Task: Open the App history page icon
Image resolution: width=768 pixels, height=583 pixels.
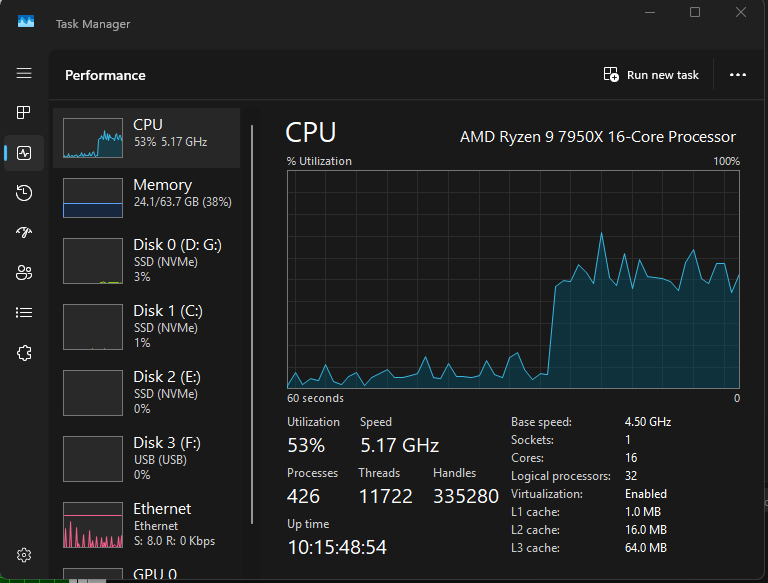Action: click(24, 193)
